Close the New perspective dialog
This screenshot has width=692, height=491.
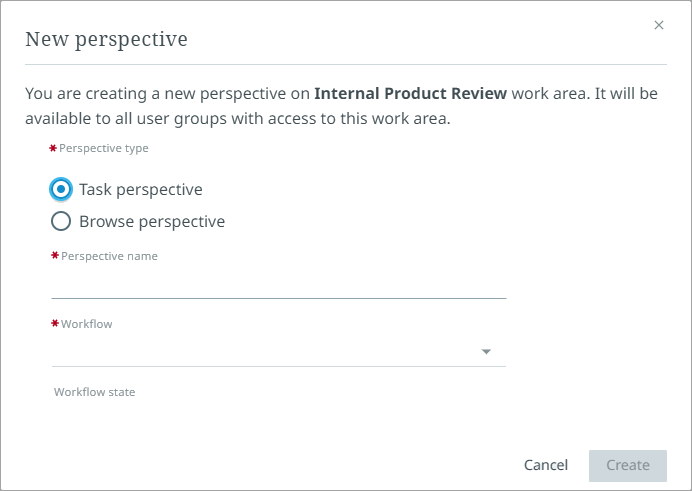[658, 25]
